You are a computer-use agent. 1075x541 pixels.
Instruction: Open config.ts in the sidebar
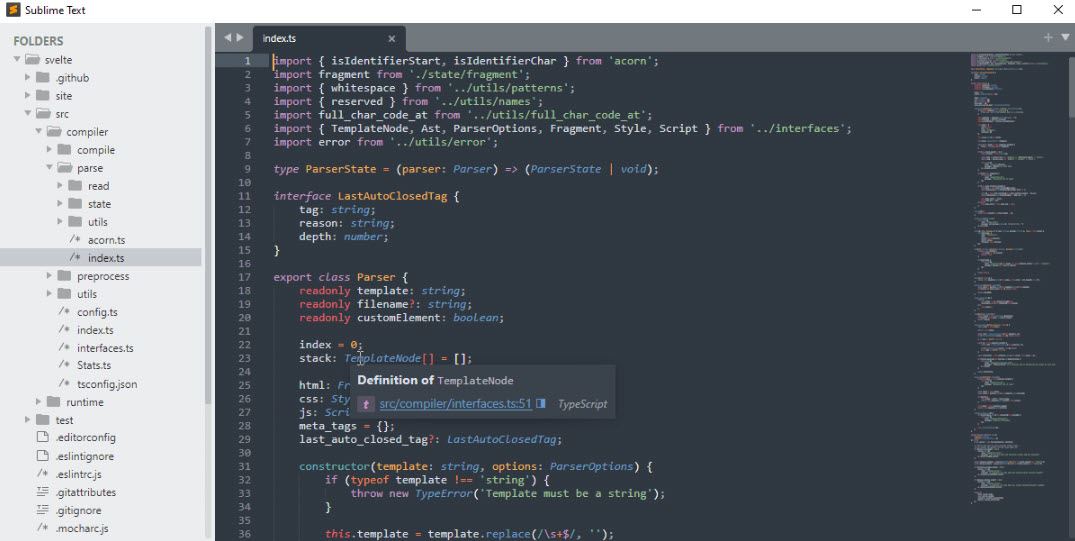pyautogui.click(x=97, y=312)
